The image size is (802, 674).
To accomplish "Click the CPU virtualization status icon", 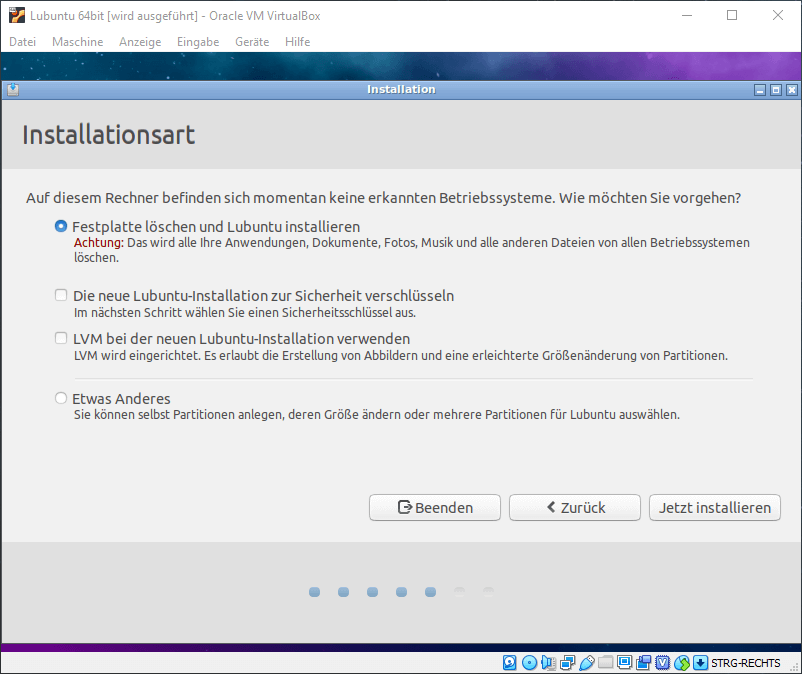I will point(662,663).
